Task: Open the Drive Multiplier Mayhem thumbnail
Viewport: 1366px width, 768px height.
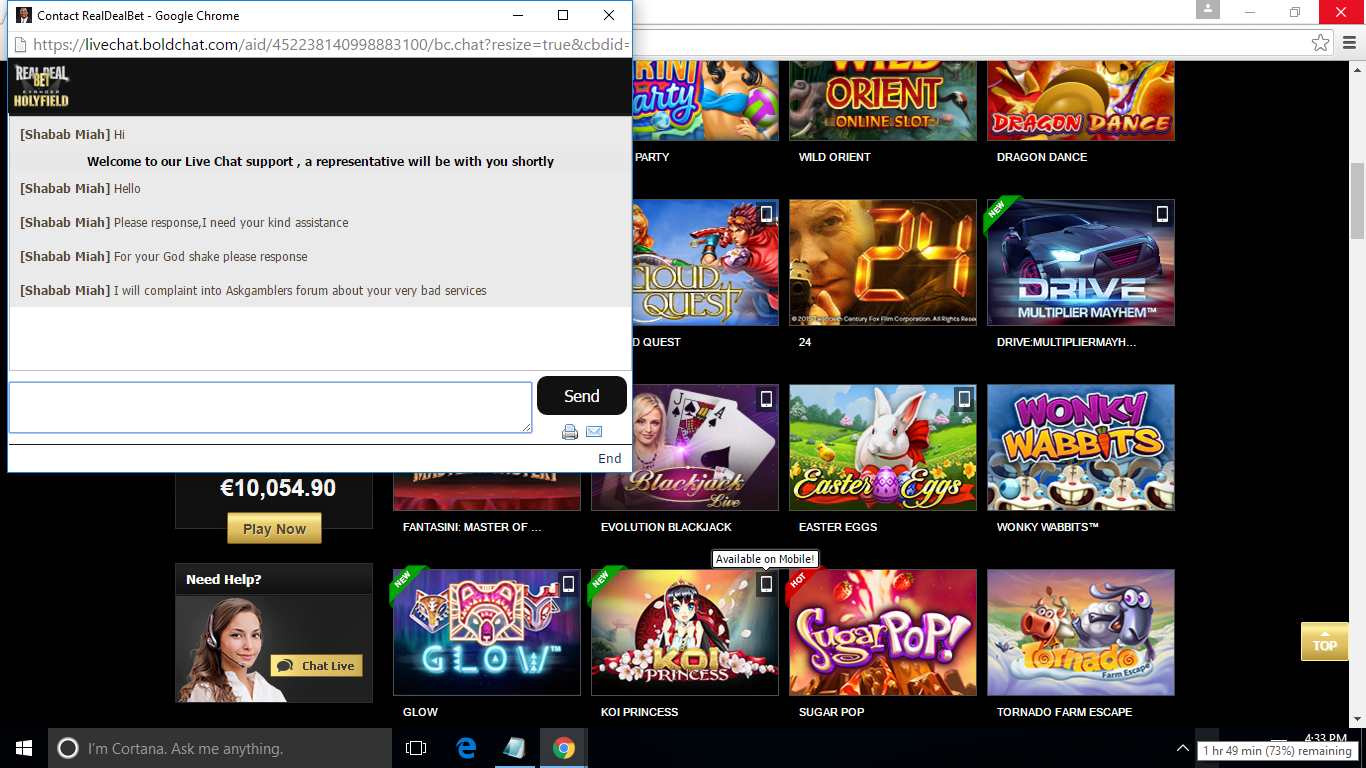Action: (1081, 262)
